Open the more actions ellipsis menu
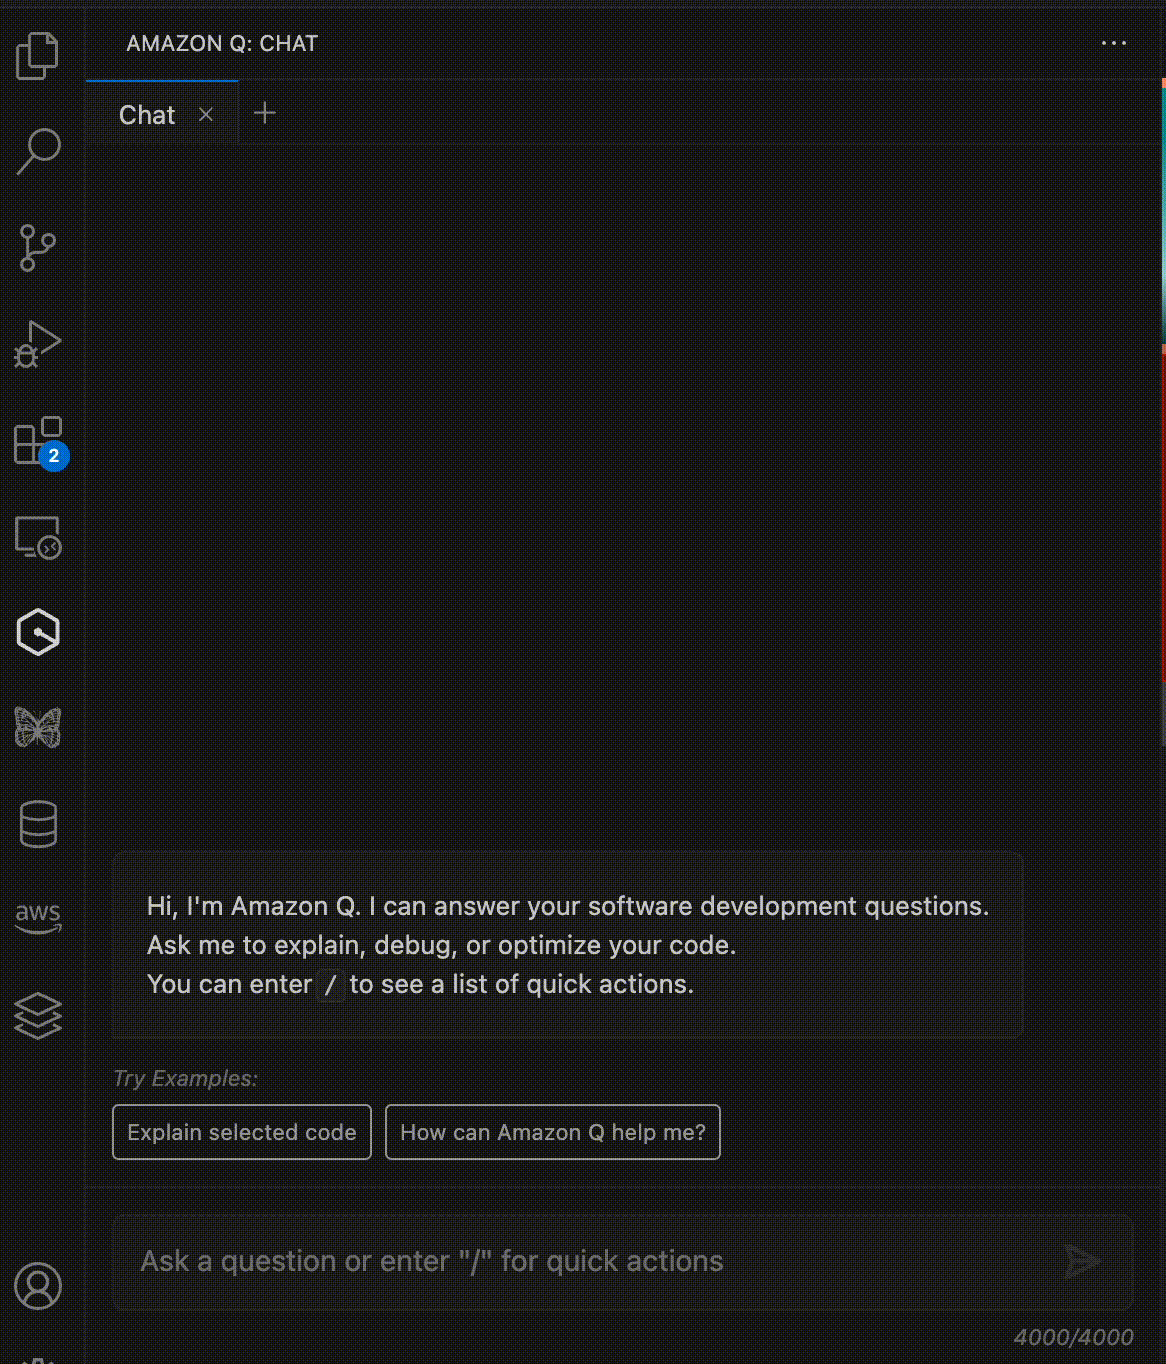 pos(1112,43)
